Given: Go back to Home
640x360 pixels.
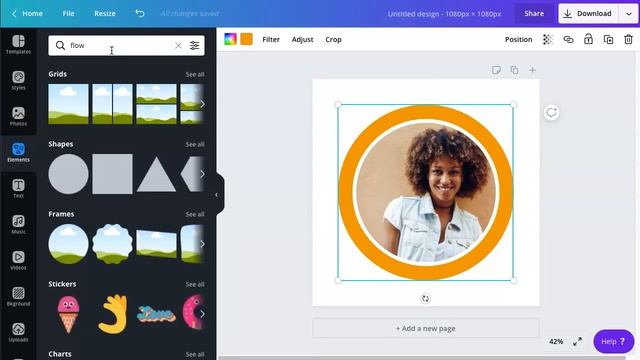Looking at the screenshot, I should pos(27,13).
